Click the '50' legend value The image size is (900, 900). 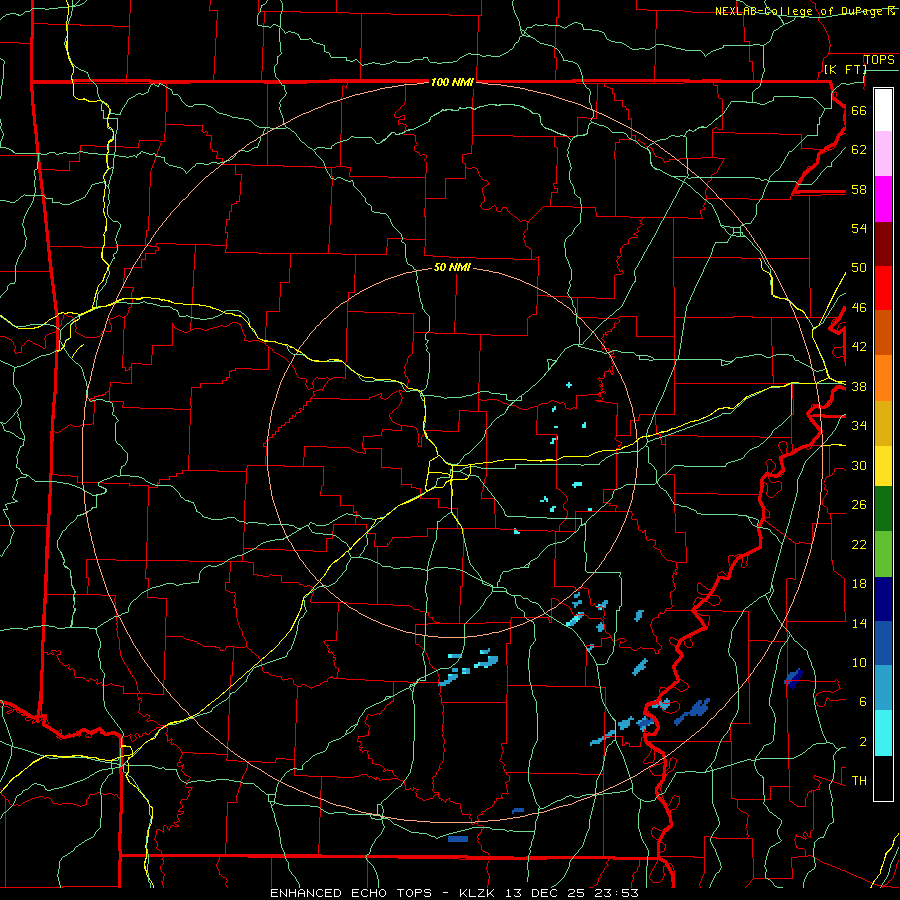click(x=859, y=268)
